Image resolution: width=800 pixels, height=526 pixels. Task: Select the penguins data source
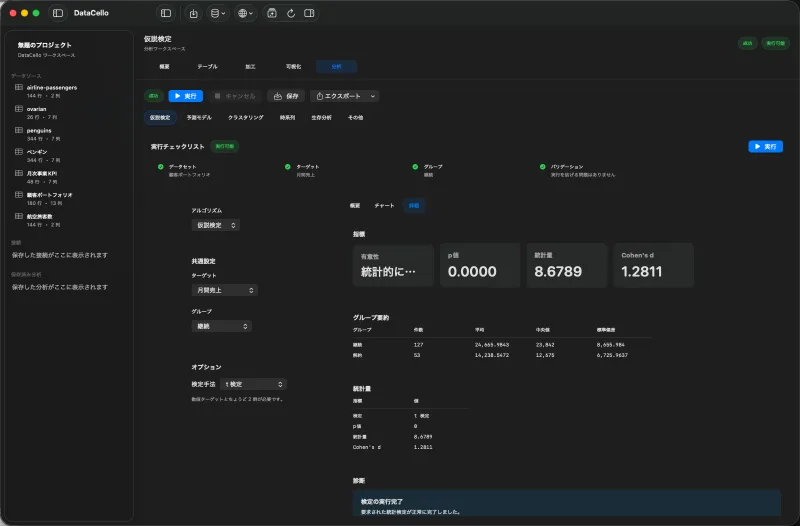tap(69, 134)
